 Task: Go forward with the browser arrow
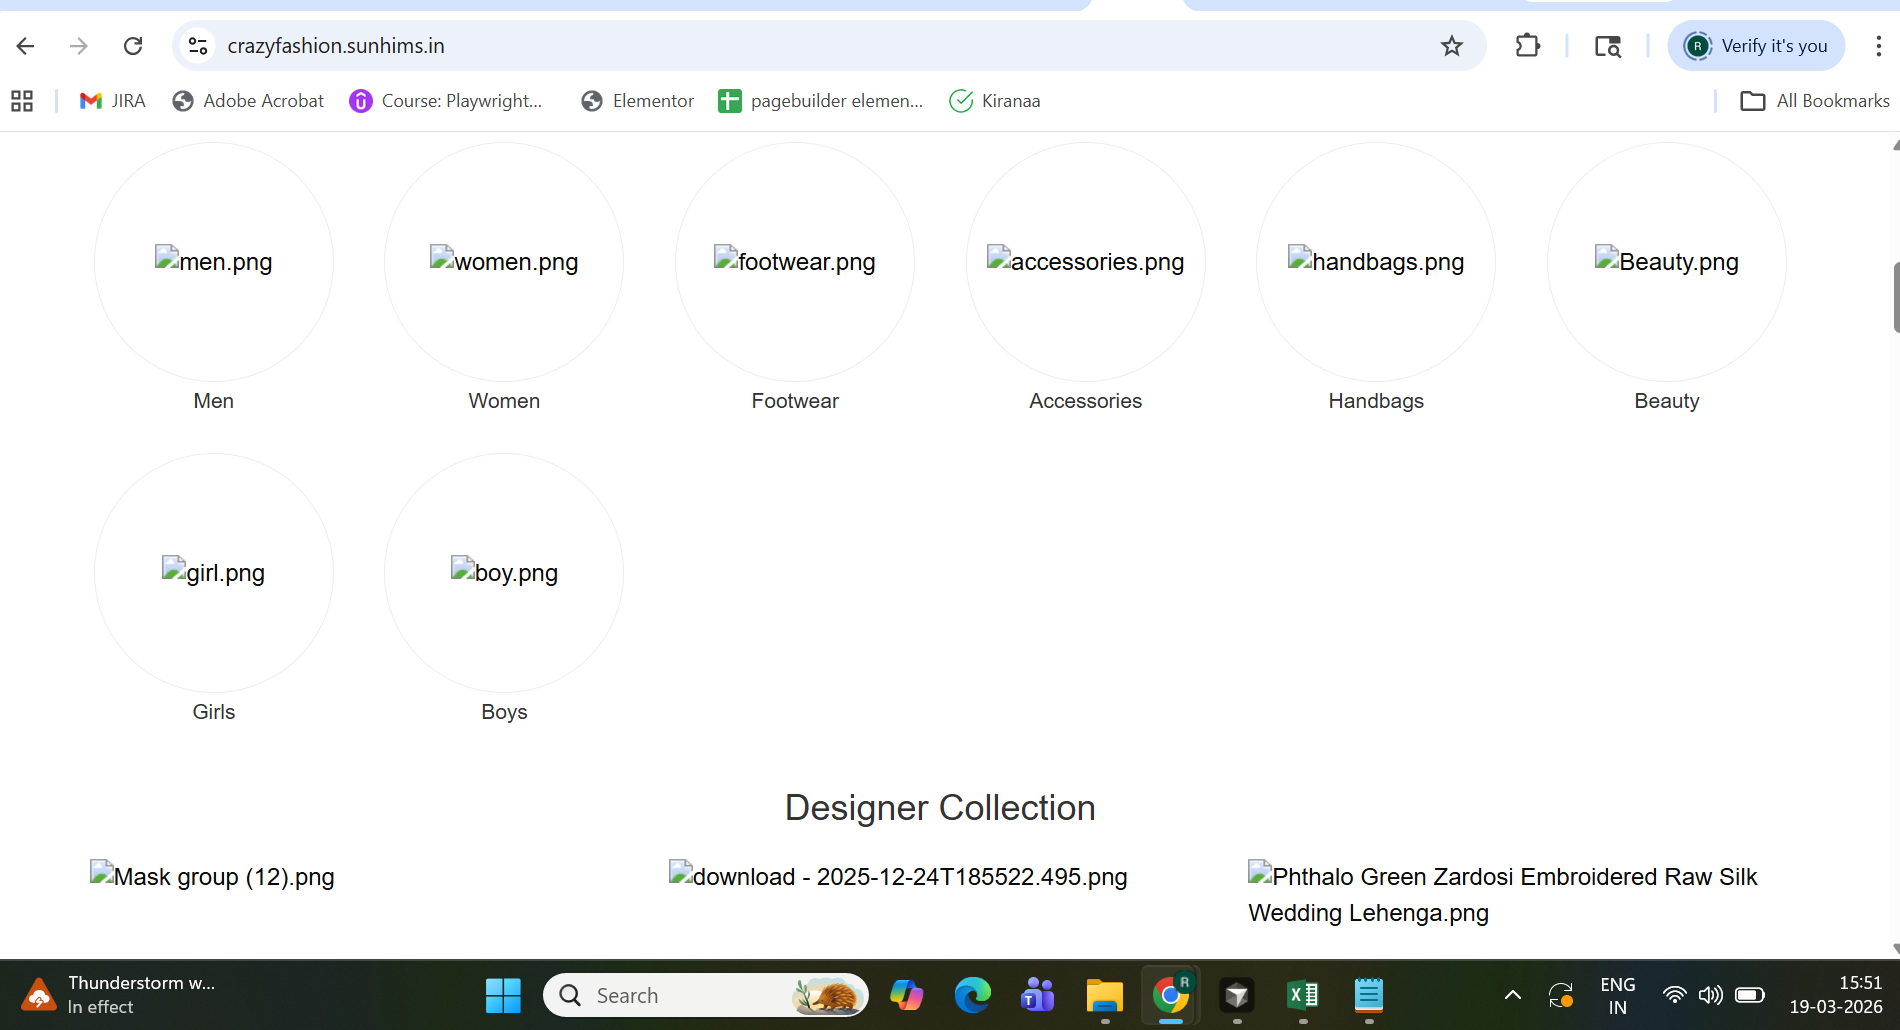coord(79,46)
